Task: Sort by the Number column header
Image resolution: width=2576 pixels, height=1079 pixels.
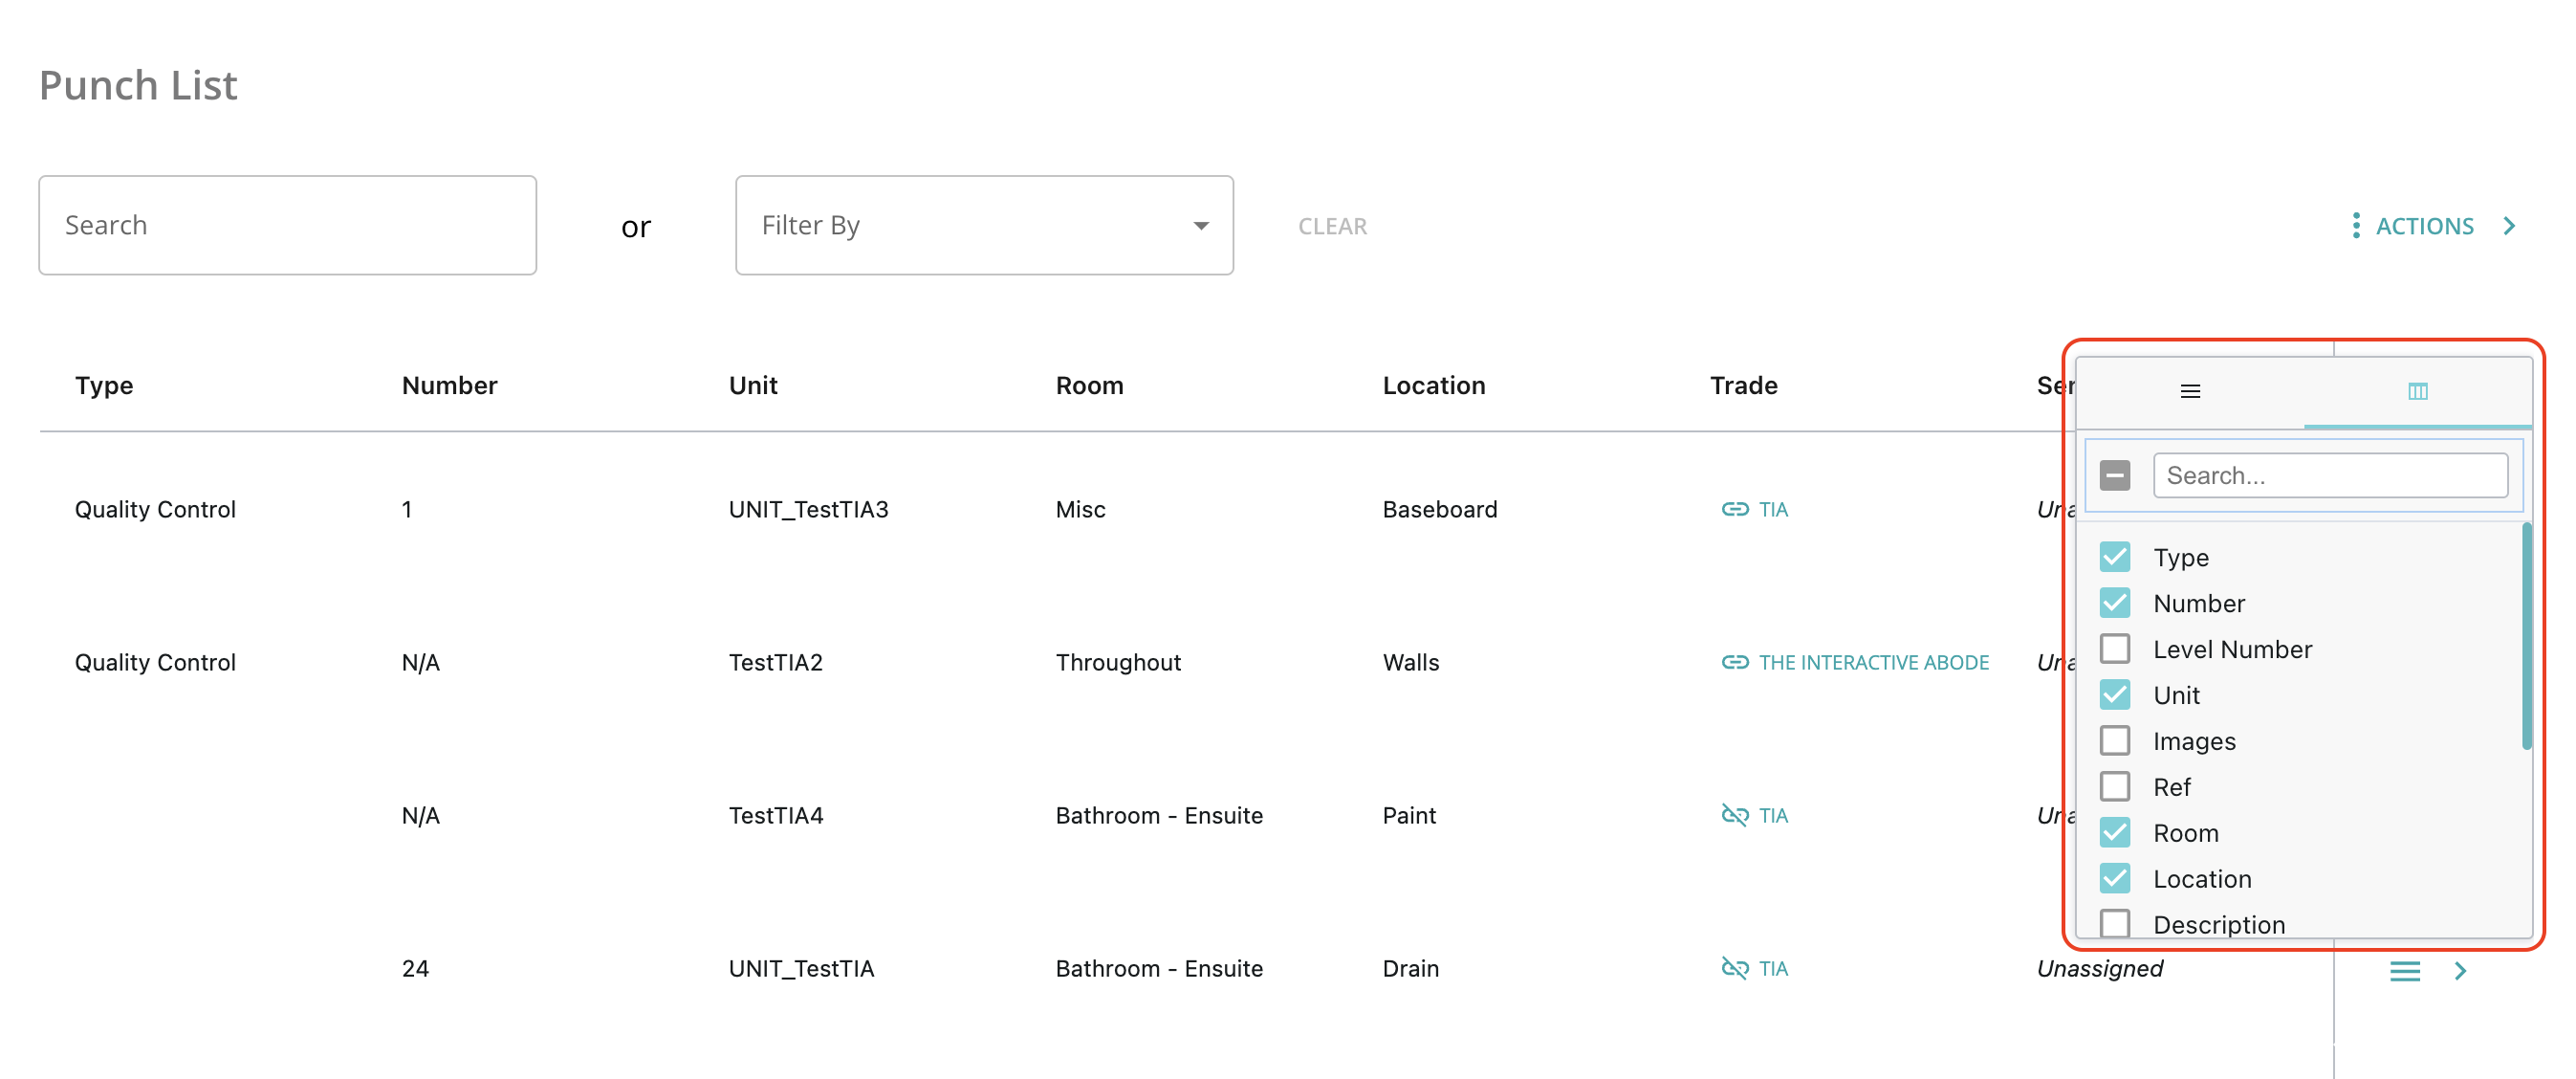Action: [449, 385]
